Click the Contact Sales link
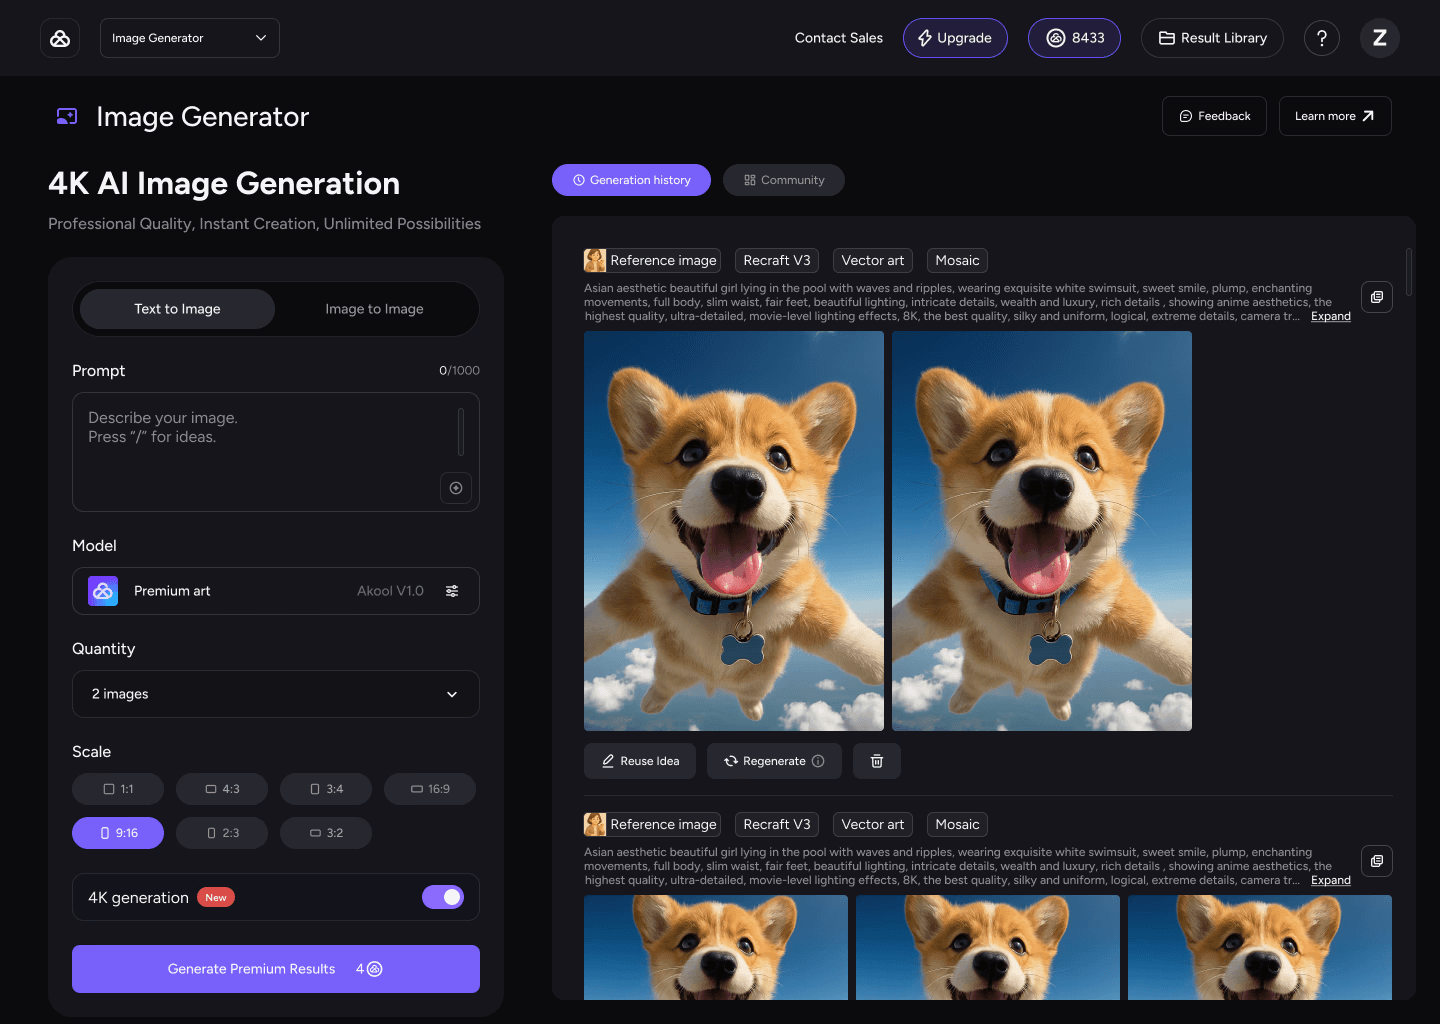The image size is (1440, 1024). [838, 38]
